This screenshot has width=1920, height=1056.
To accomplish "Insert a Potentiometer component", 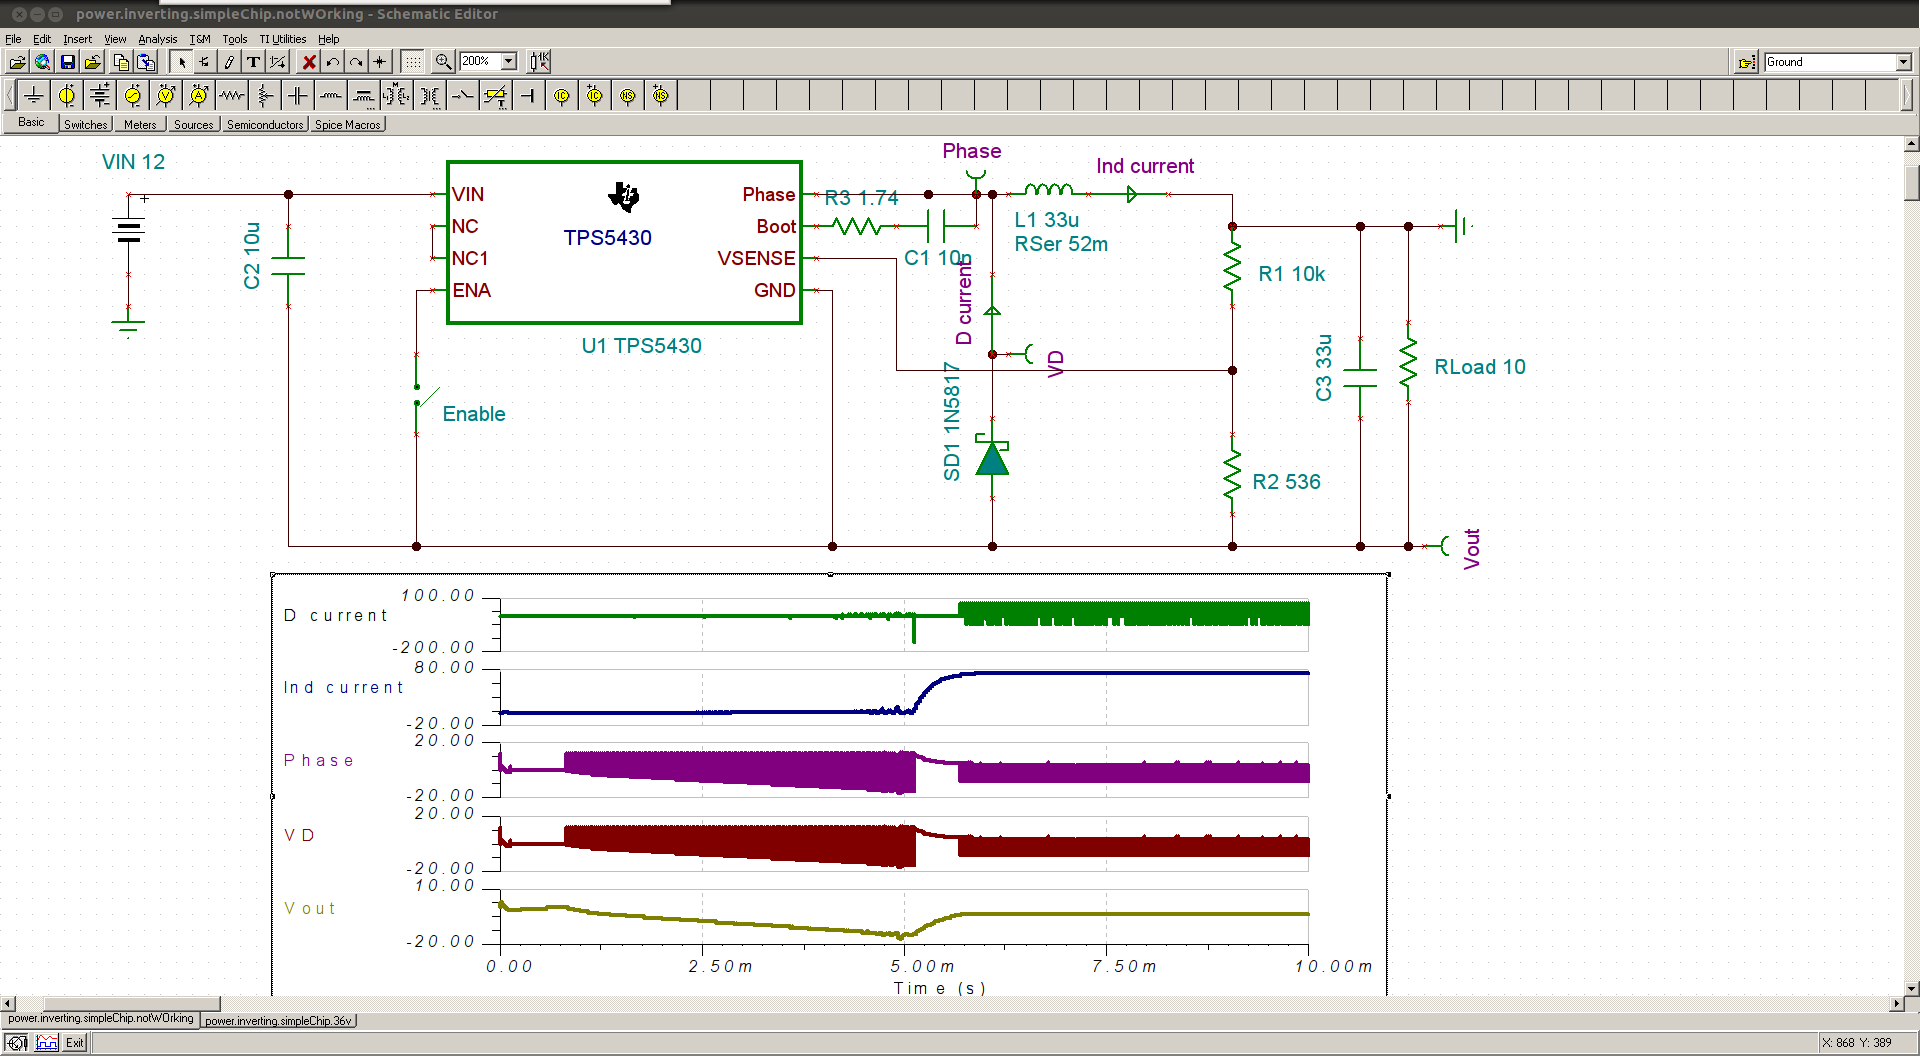I will pyautogui.click(x=265, y=96).
